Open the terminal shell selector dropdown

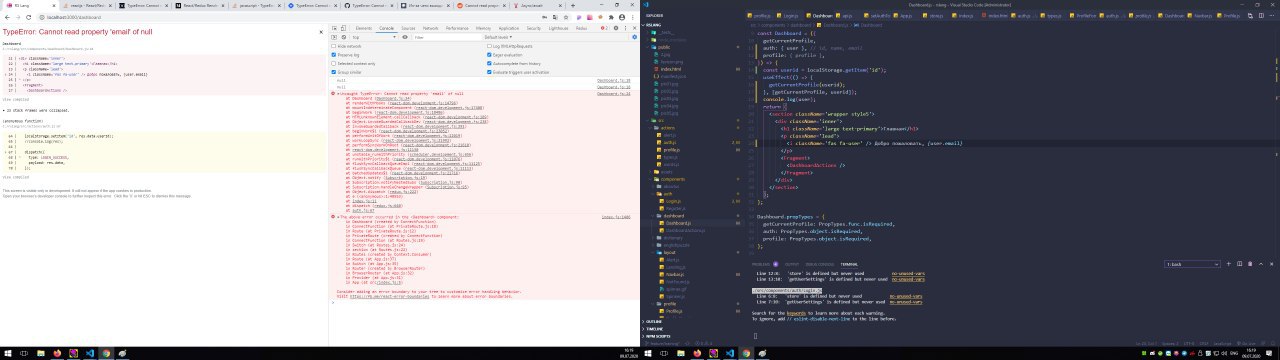[x=1191, y=264]
